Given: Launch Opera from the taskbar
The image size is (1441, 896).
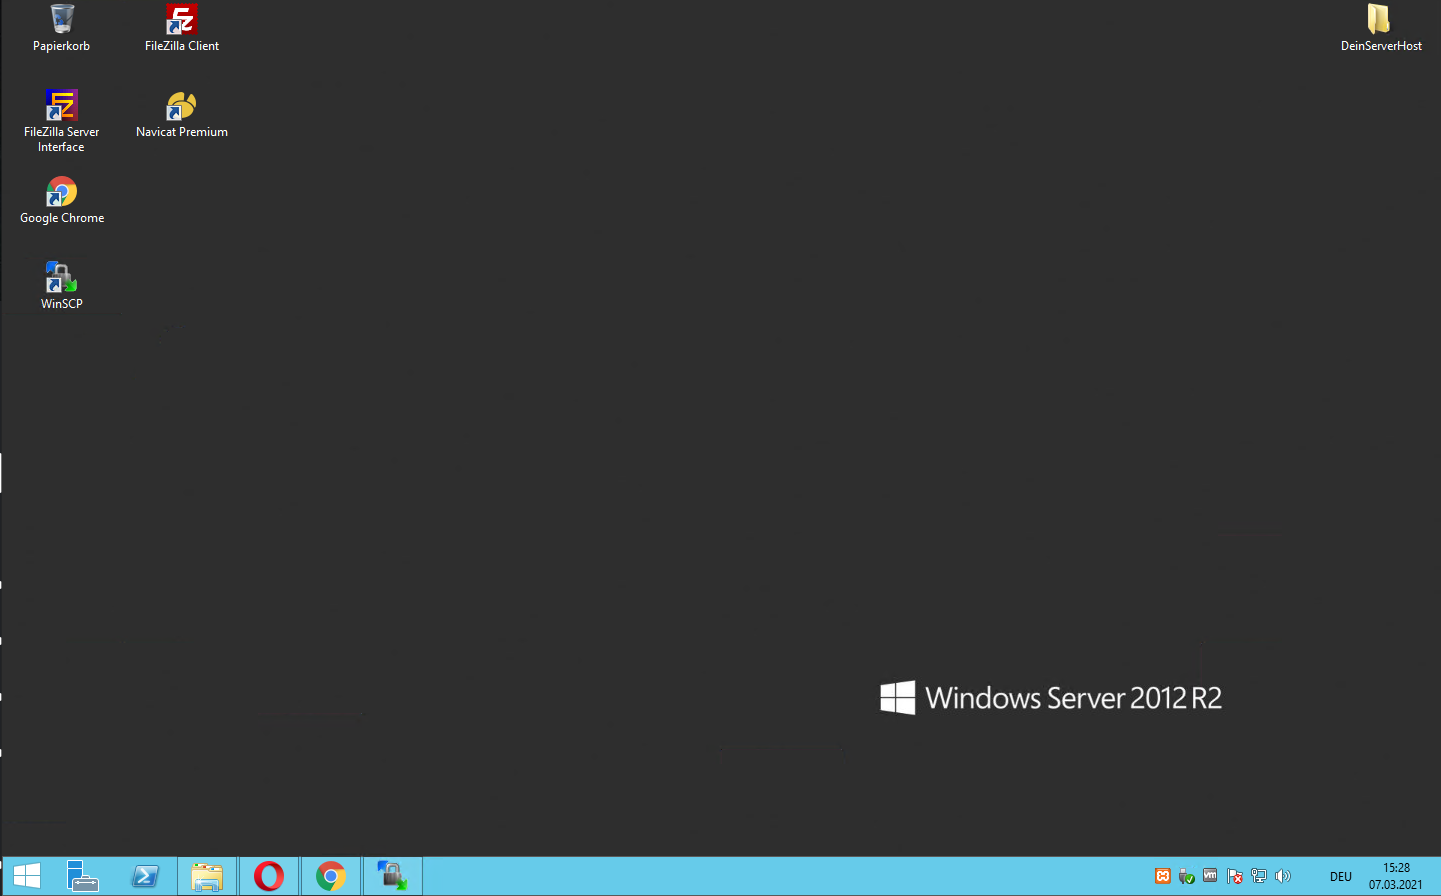Looking at the screenshot, I should pyautogui.click(x=269, y=876).
